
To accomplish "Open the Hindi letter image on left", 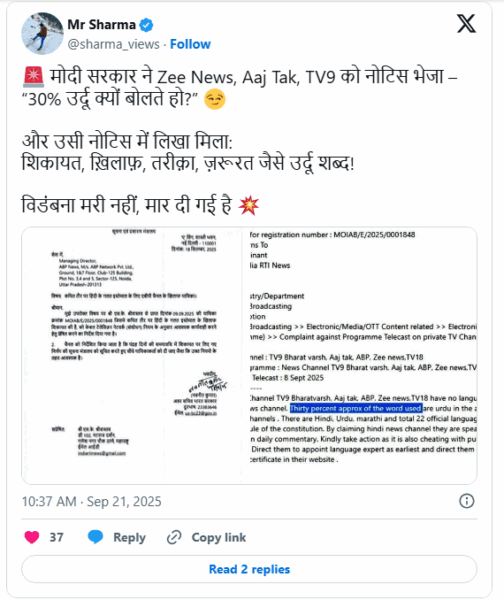I will (132, 355).
